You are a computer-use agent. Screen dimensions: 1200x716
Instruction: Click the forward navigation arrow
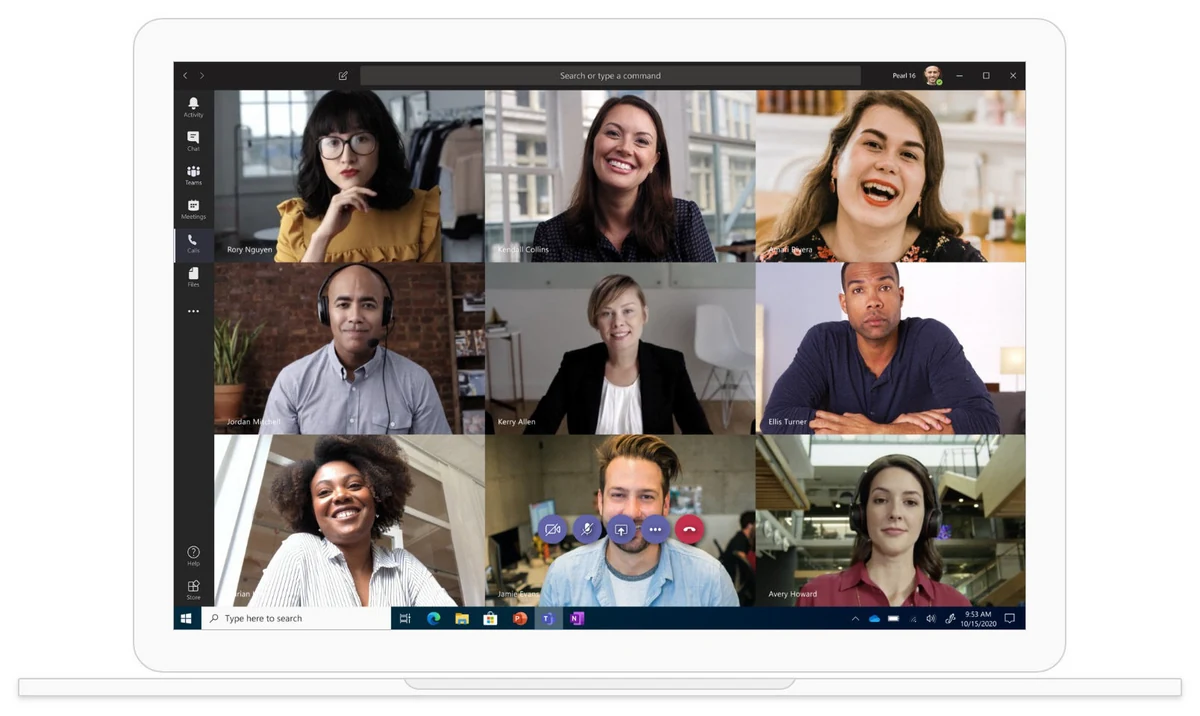202,76
